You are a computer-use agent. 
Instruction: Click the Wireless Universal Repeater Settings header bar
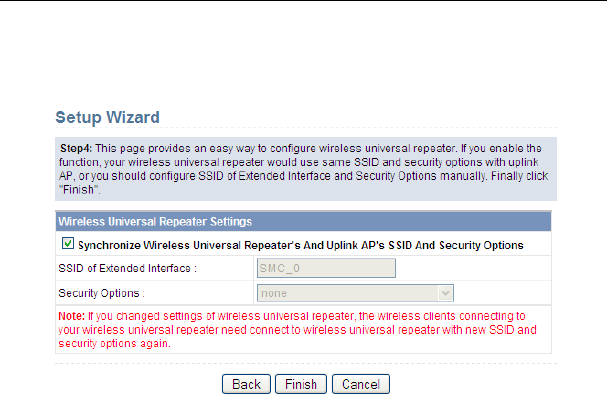302,221
